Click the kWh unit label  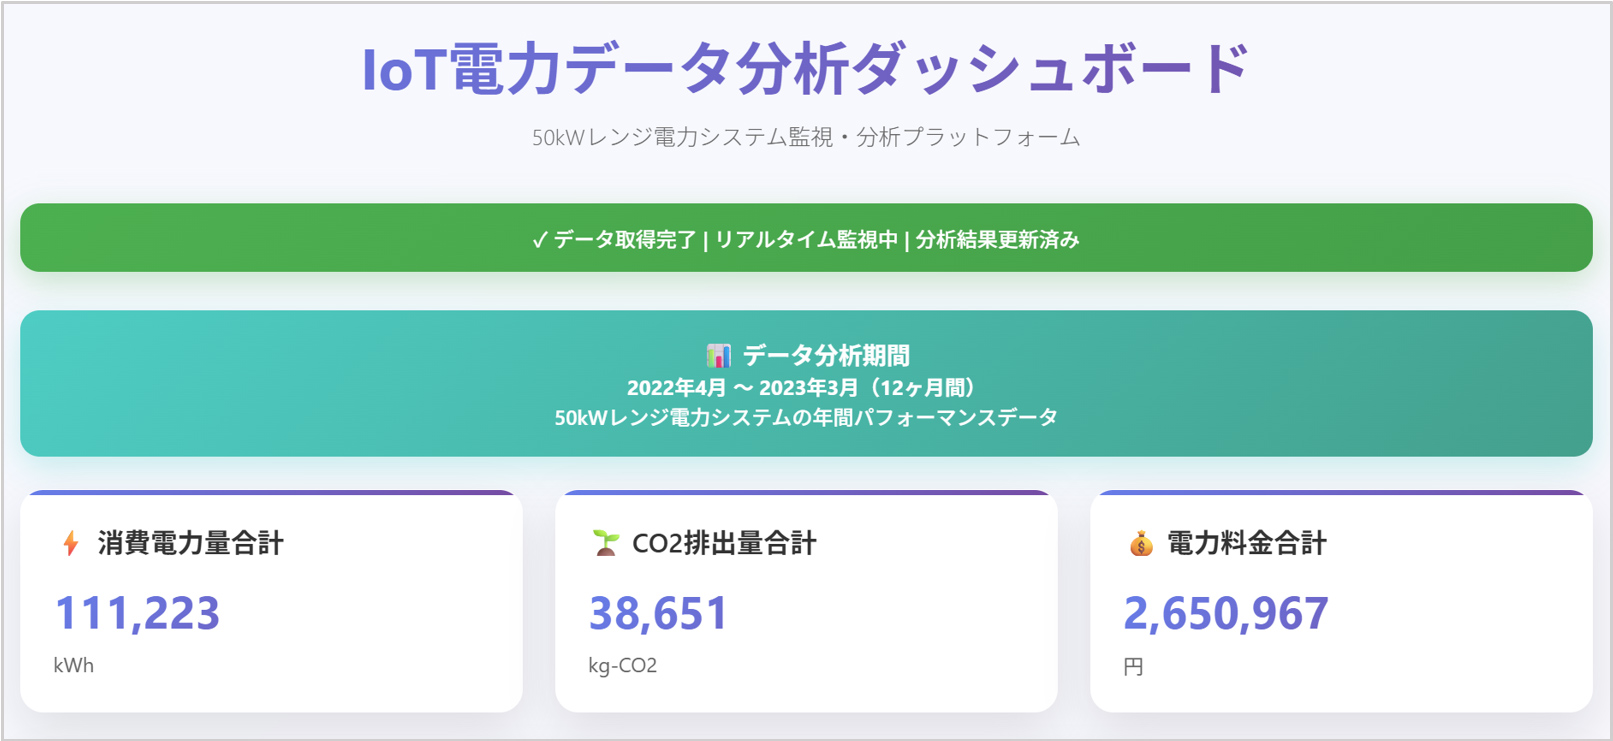(x=74, y=665)
